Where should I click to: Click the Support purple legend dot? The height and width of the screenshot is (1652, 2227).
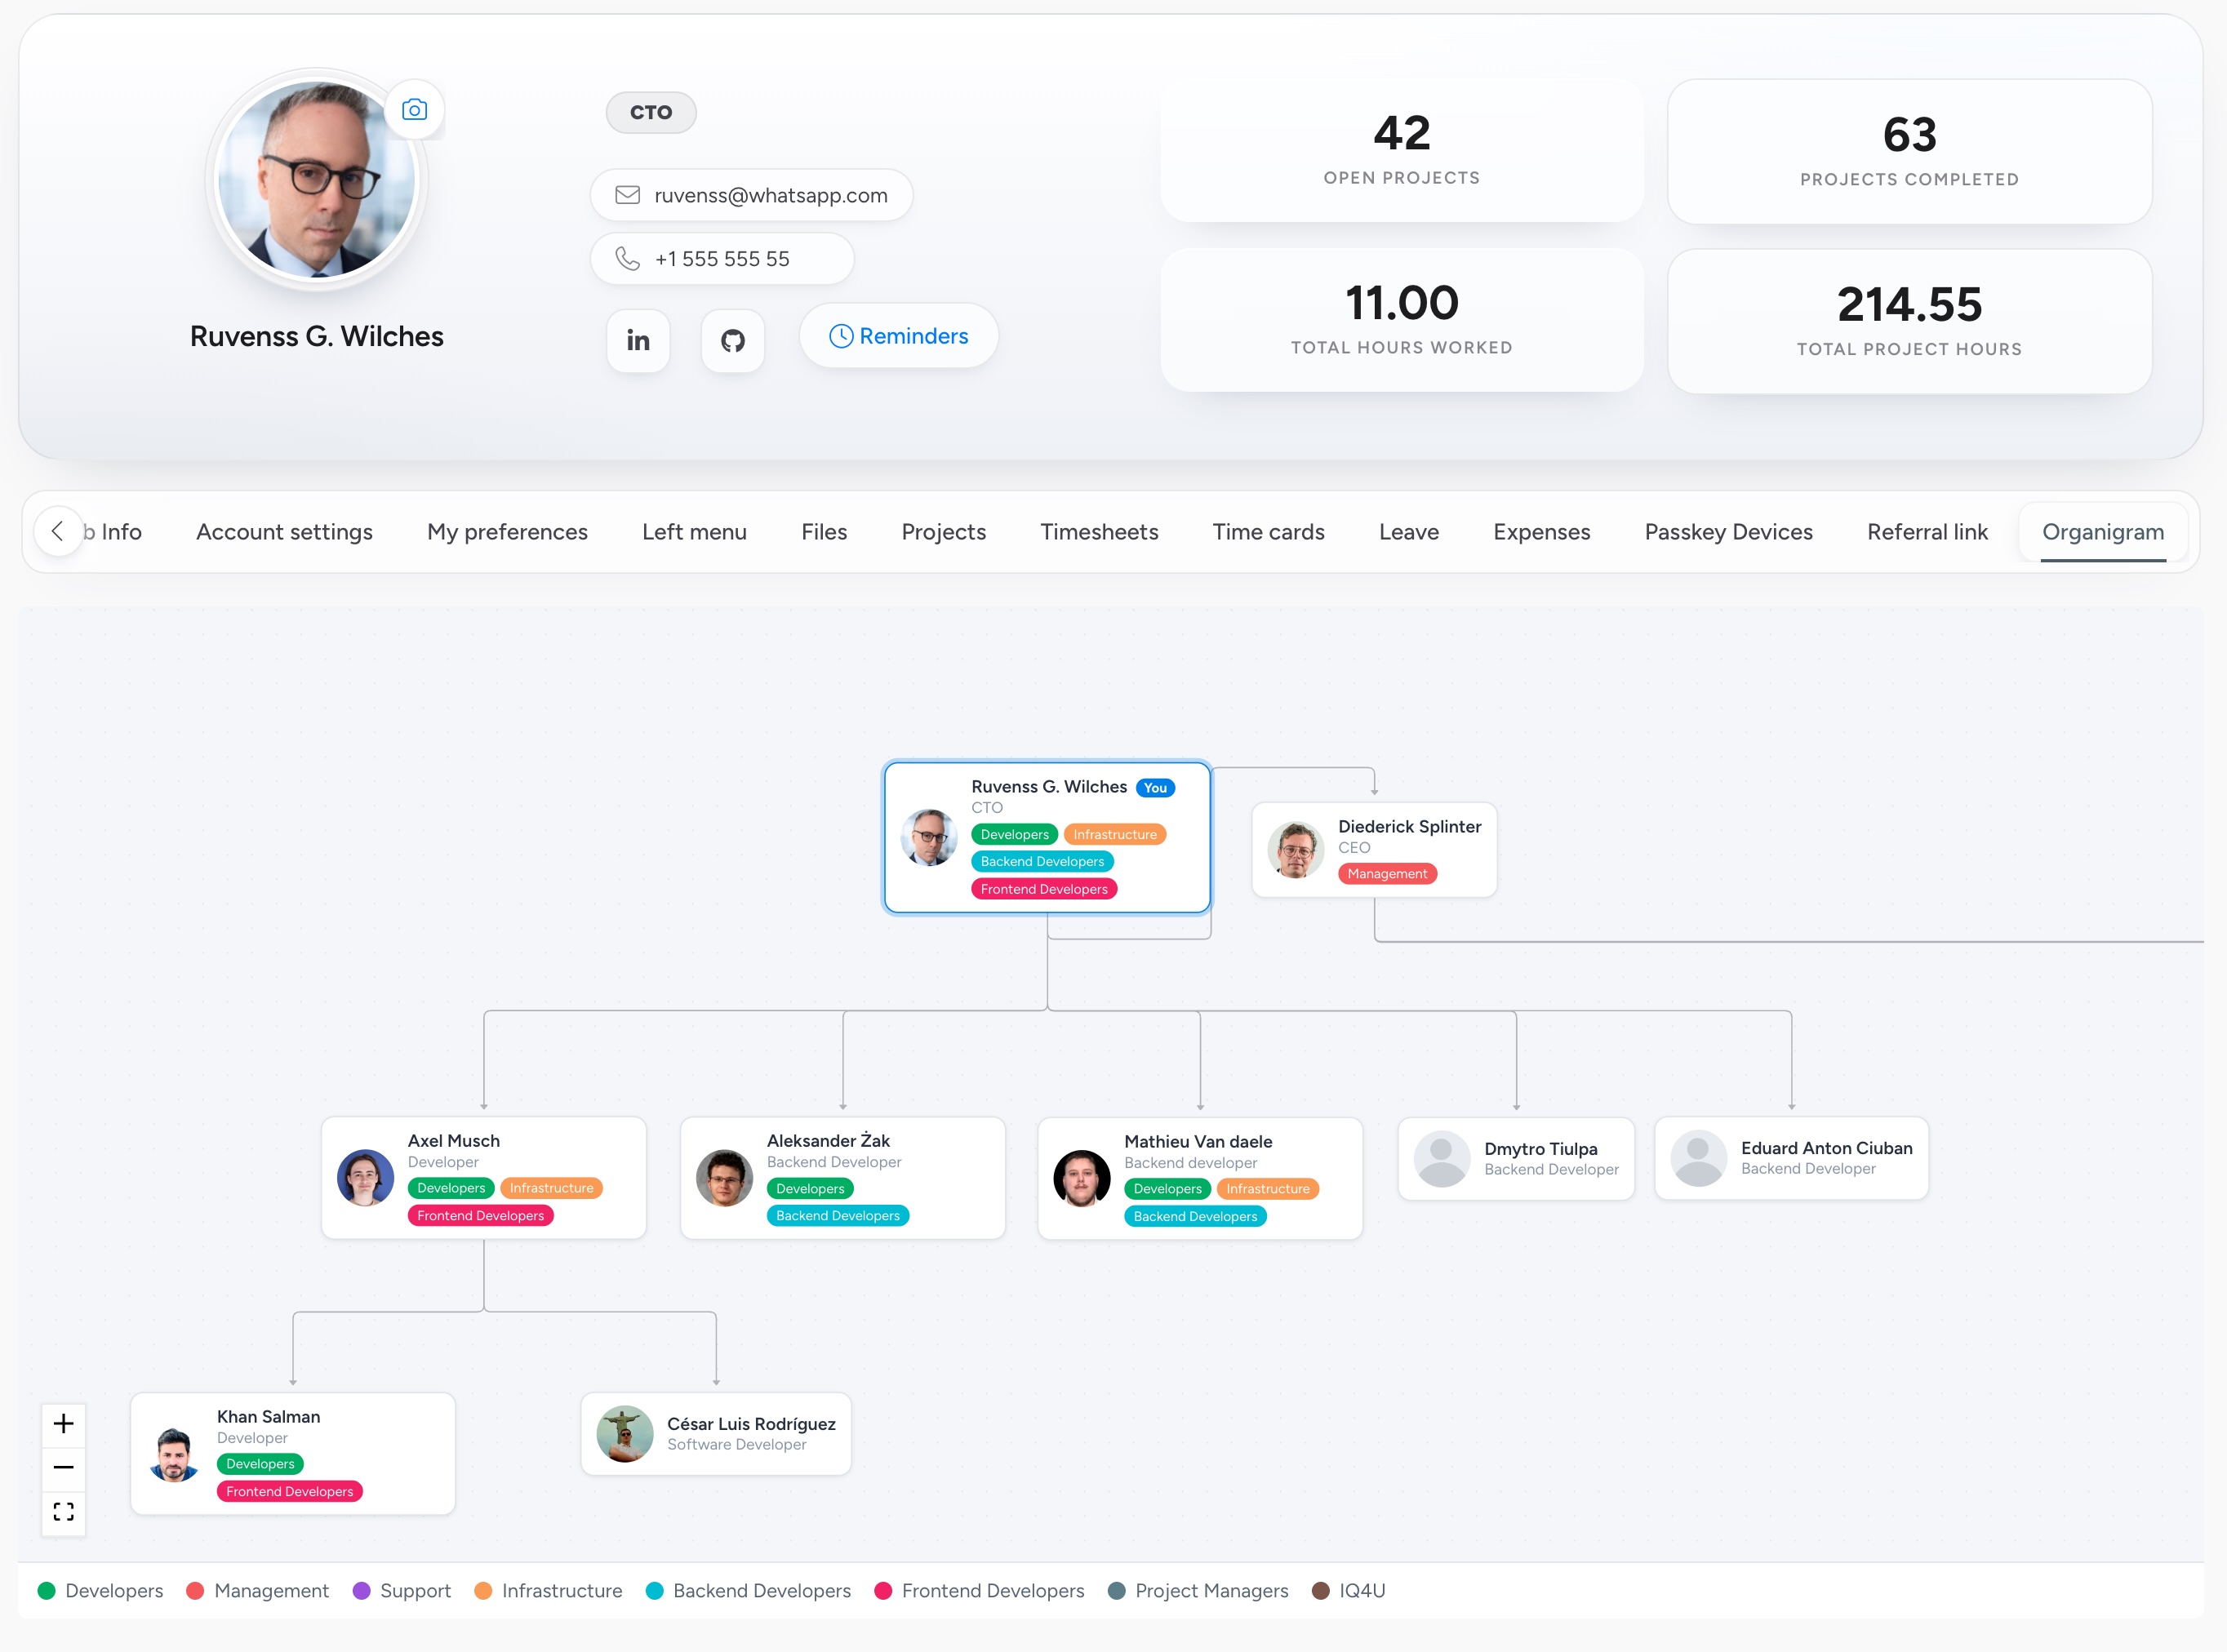pos(362,1591)
